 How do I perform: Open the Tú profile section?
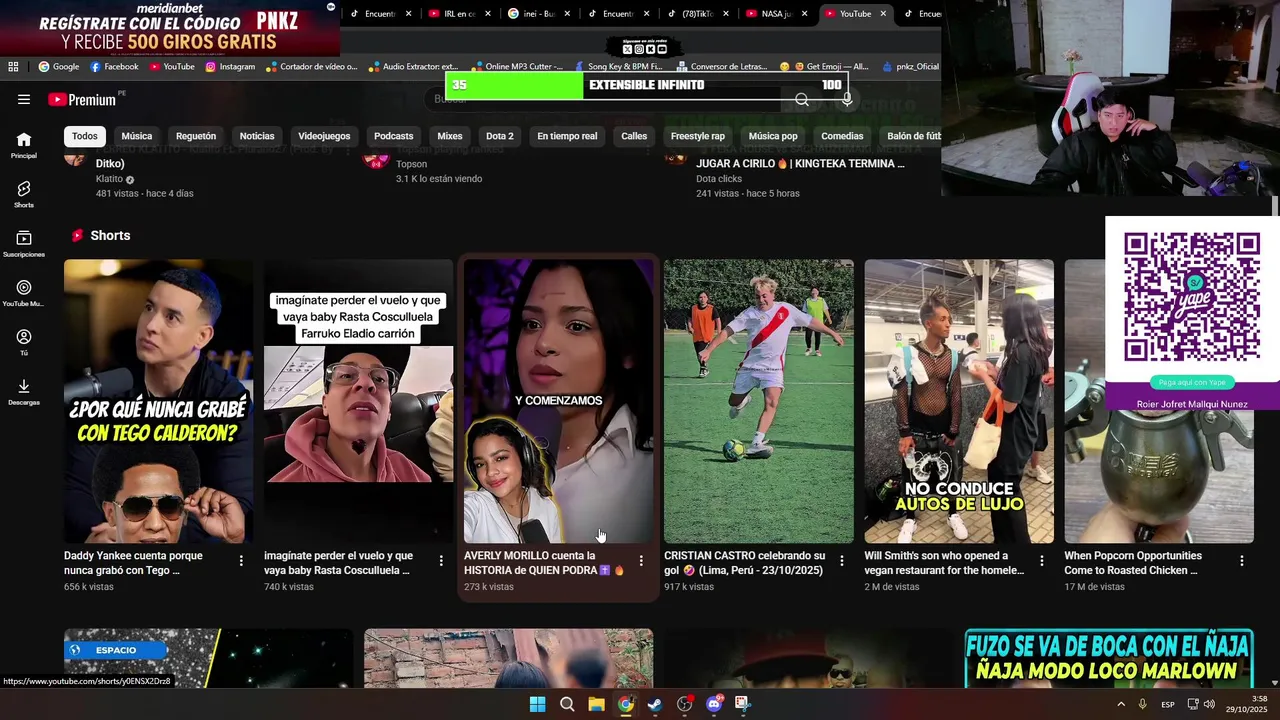[24, 342]
